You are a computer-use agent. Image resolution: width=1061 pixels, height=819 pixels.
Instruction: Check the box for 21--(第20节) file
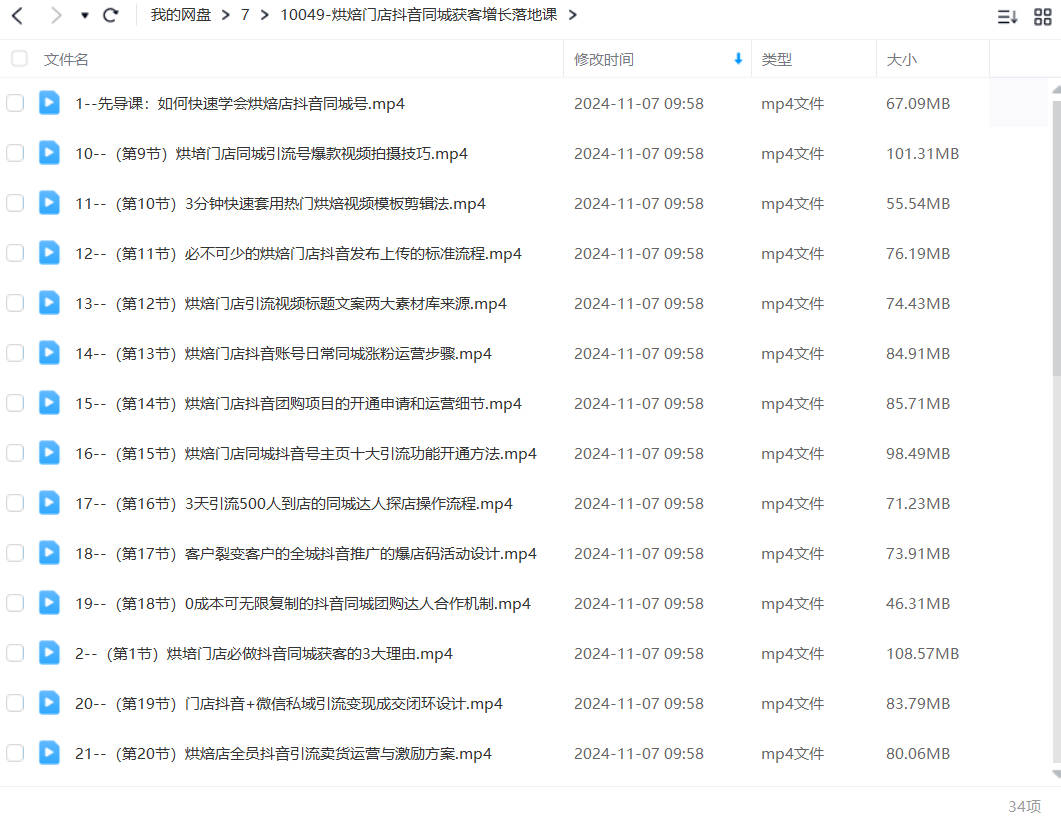[x=15, y=753]
